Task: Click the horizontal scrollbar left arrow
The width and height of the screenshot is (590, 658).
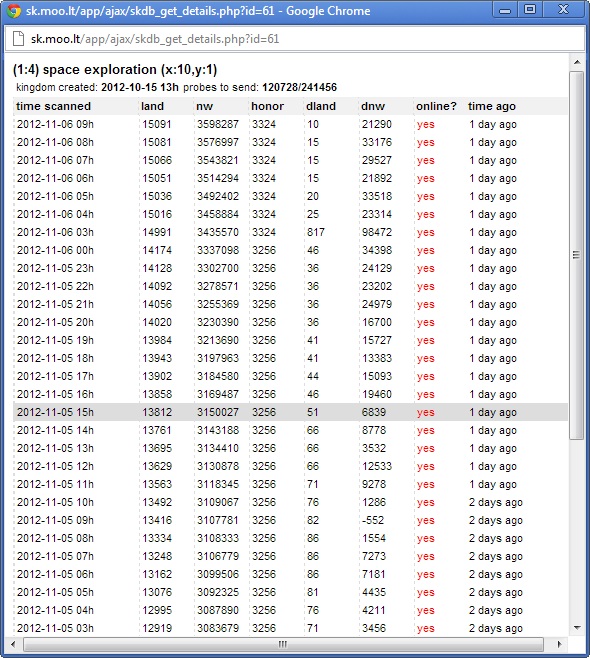Action: [13, 644]
